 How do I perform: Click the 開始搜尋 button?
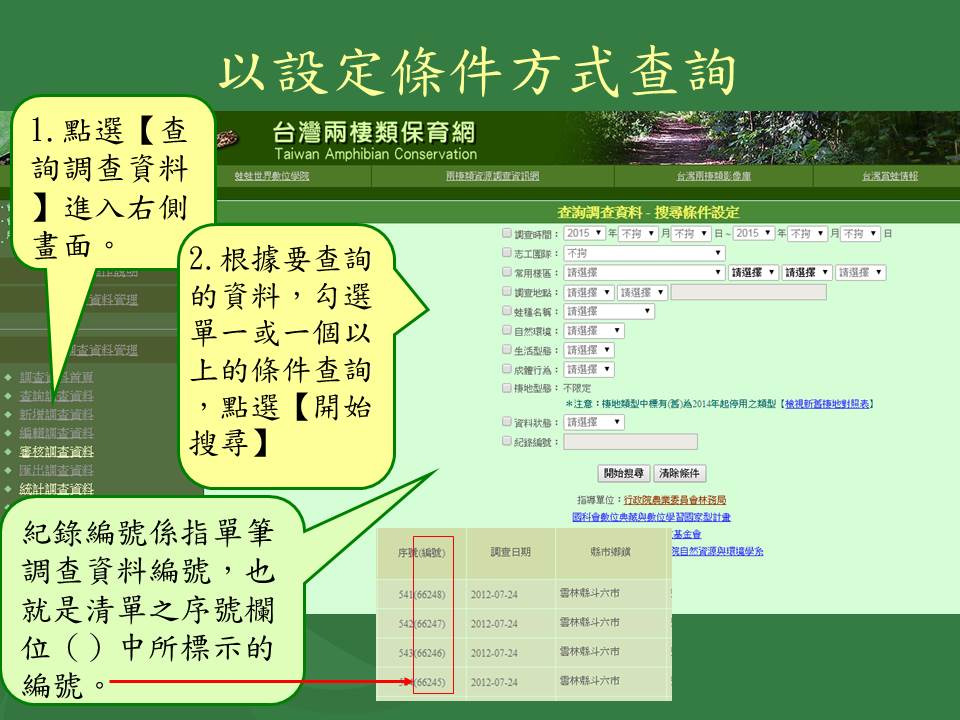click(x=625, y=473)
